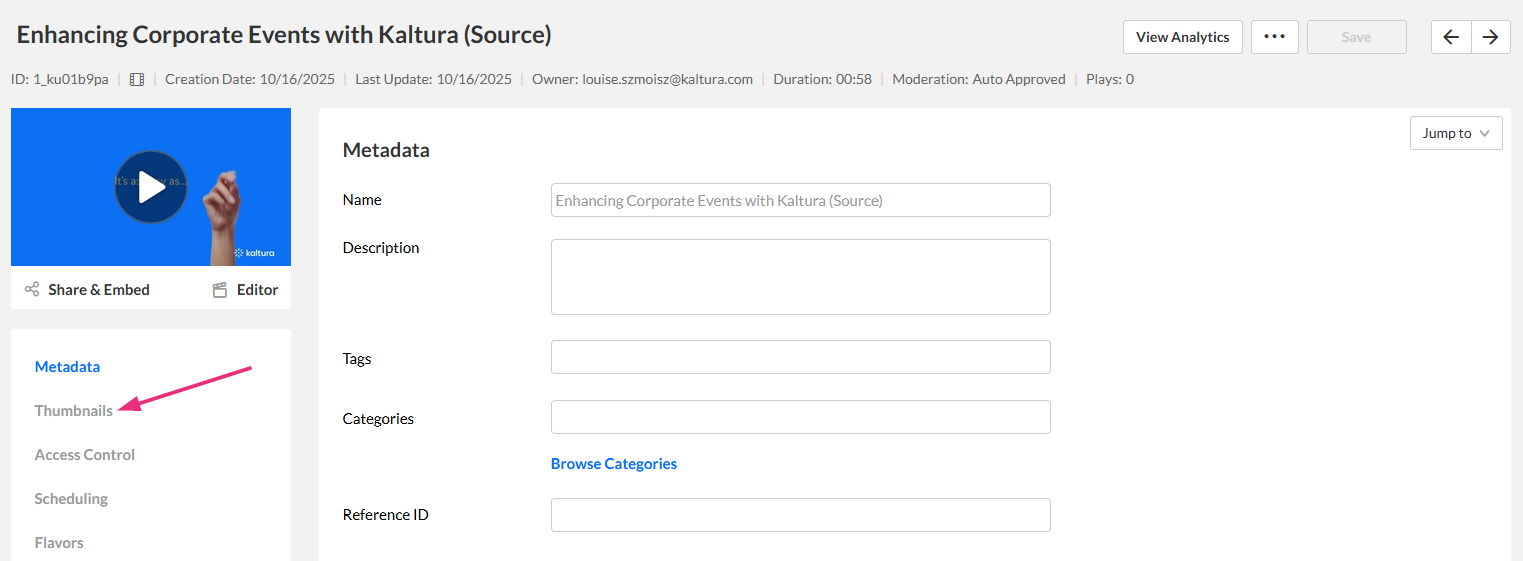Play the video preview
The width and height of the screenshot is (1523, 561).
[x=150, y=187]
